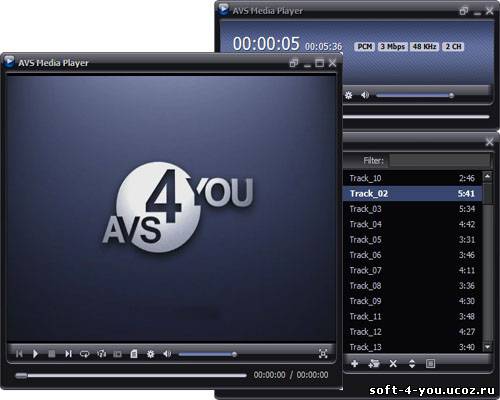Image resolution: width=500 pixels, height=400 pixels.
Task: Remove selected track with the X icon
Action: coord(393,364)
